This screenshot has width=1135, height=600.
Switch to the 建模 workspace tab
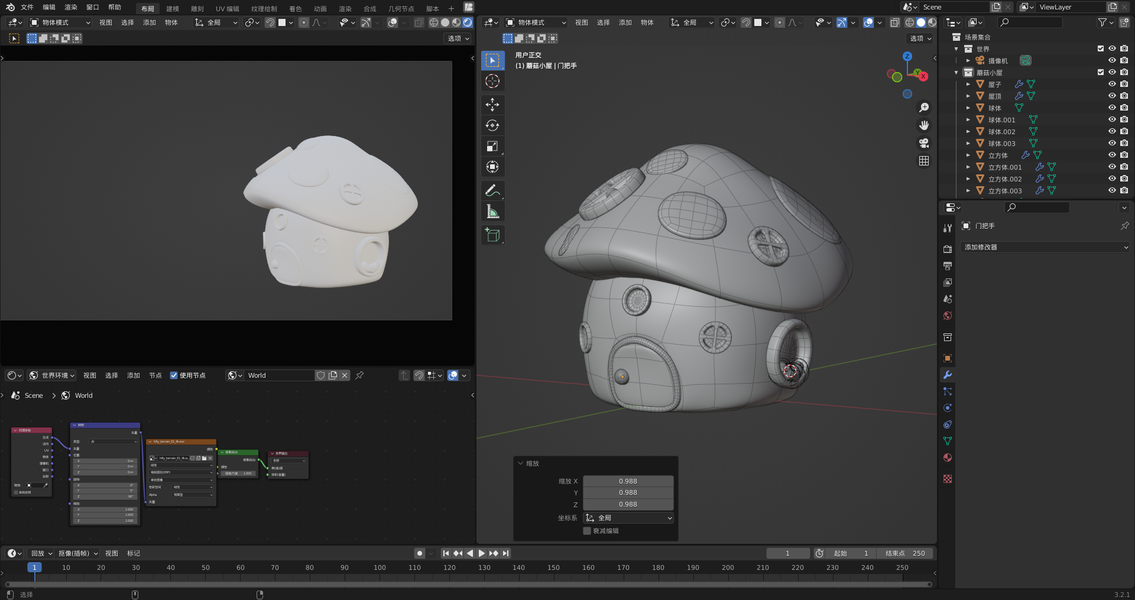[x=172, y=9]
